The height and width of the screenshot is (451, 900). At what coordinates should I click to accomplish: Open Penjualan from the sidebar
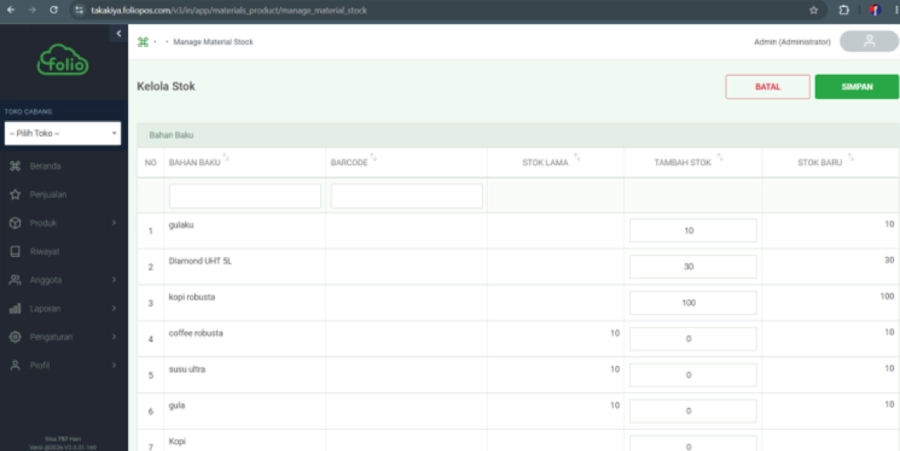pos(48,195)
